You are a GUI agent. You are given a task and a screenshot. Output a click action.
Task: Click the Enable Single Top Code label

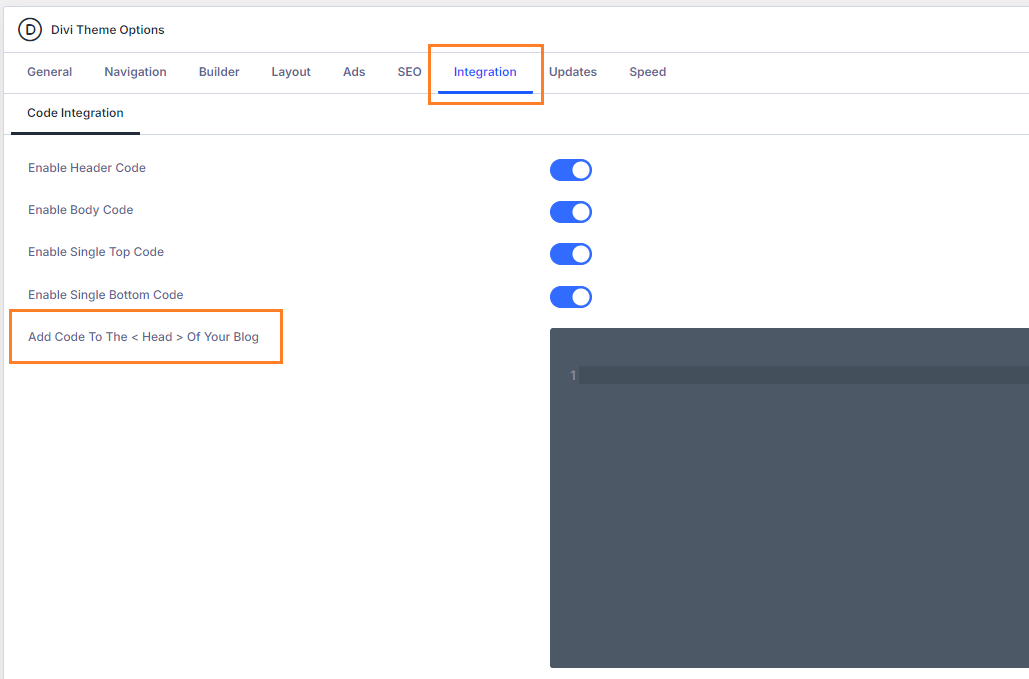tap(96, 252)
